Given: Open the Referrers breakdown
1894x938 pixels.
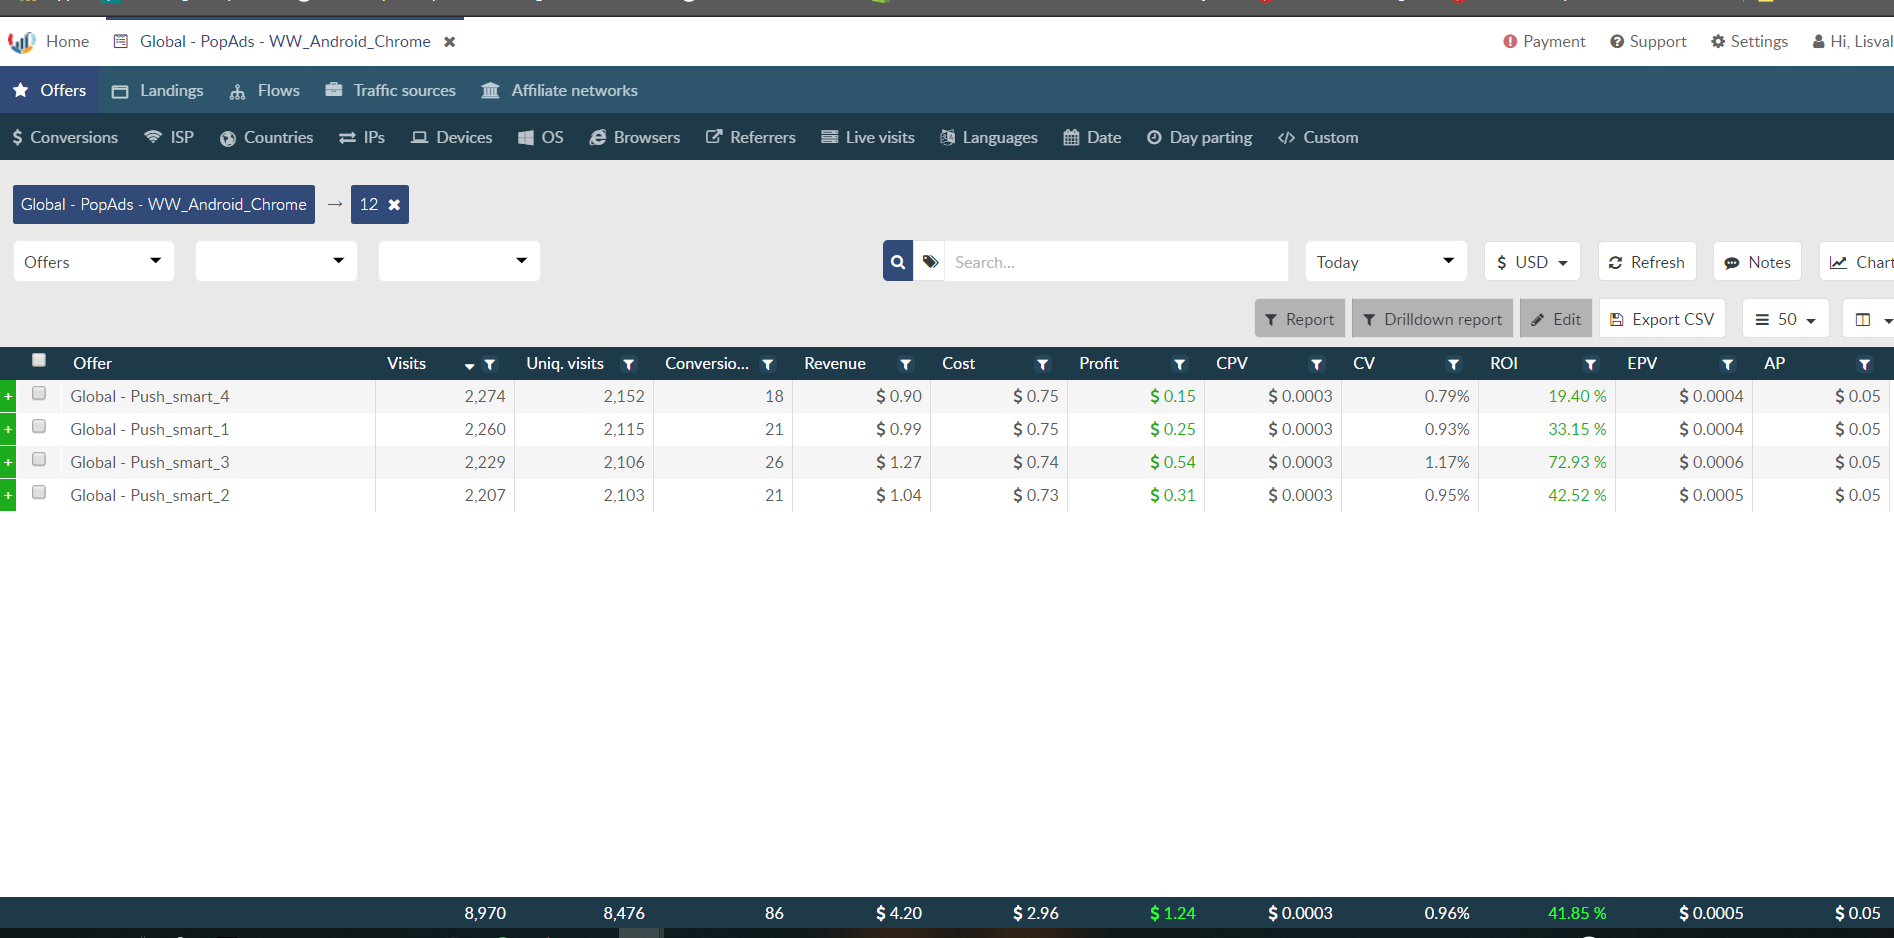Looking at the screenshot, I should (751, 138).
